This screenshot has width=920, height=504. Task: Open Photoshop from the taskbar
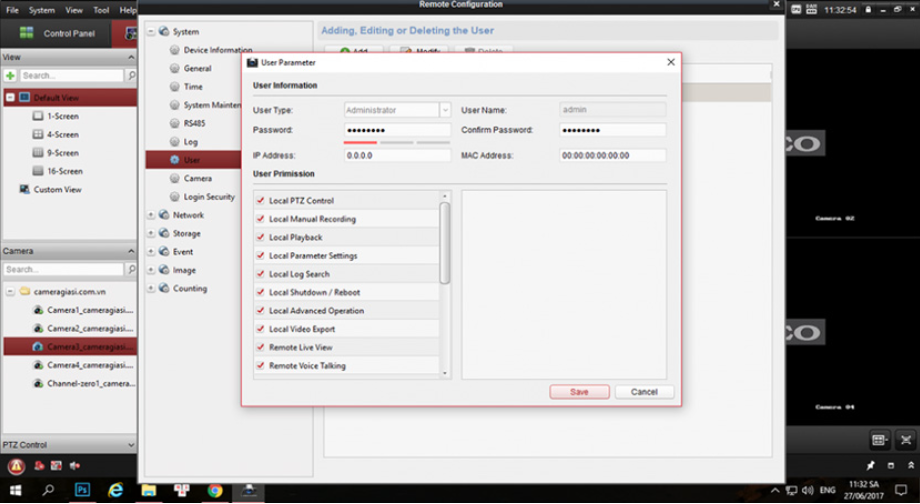pos(83,491)
